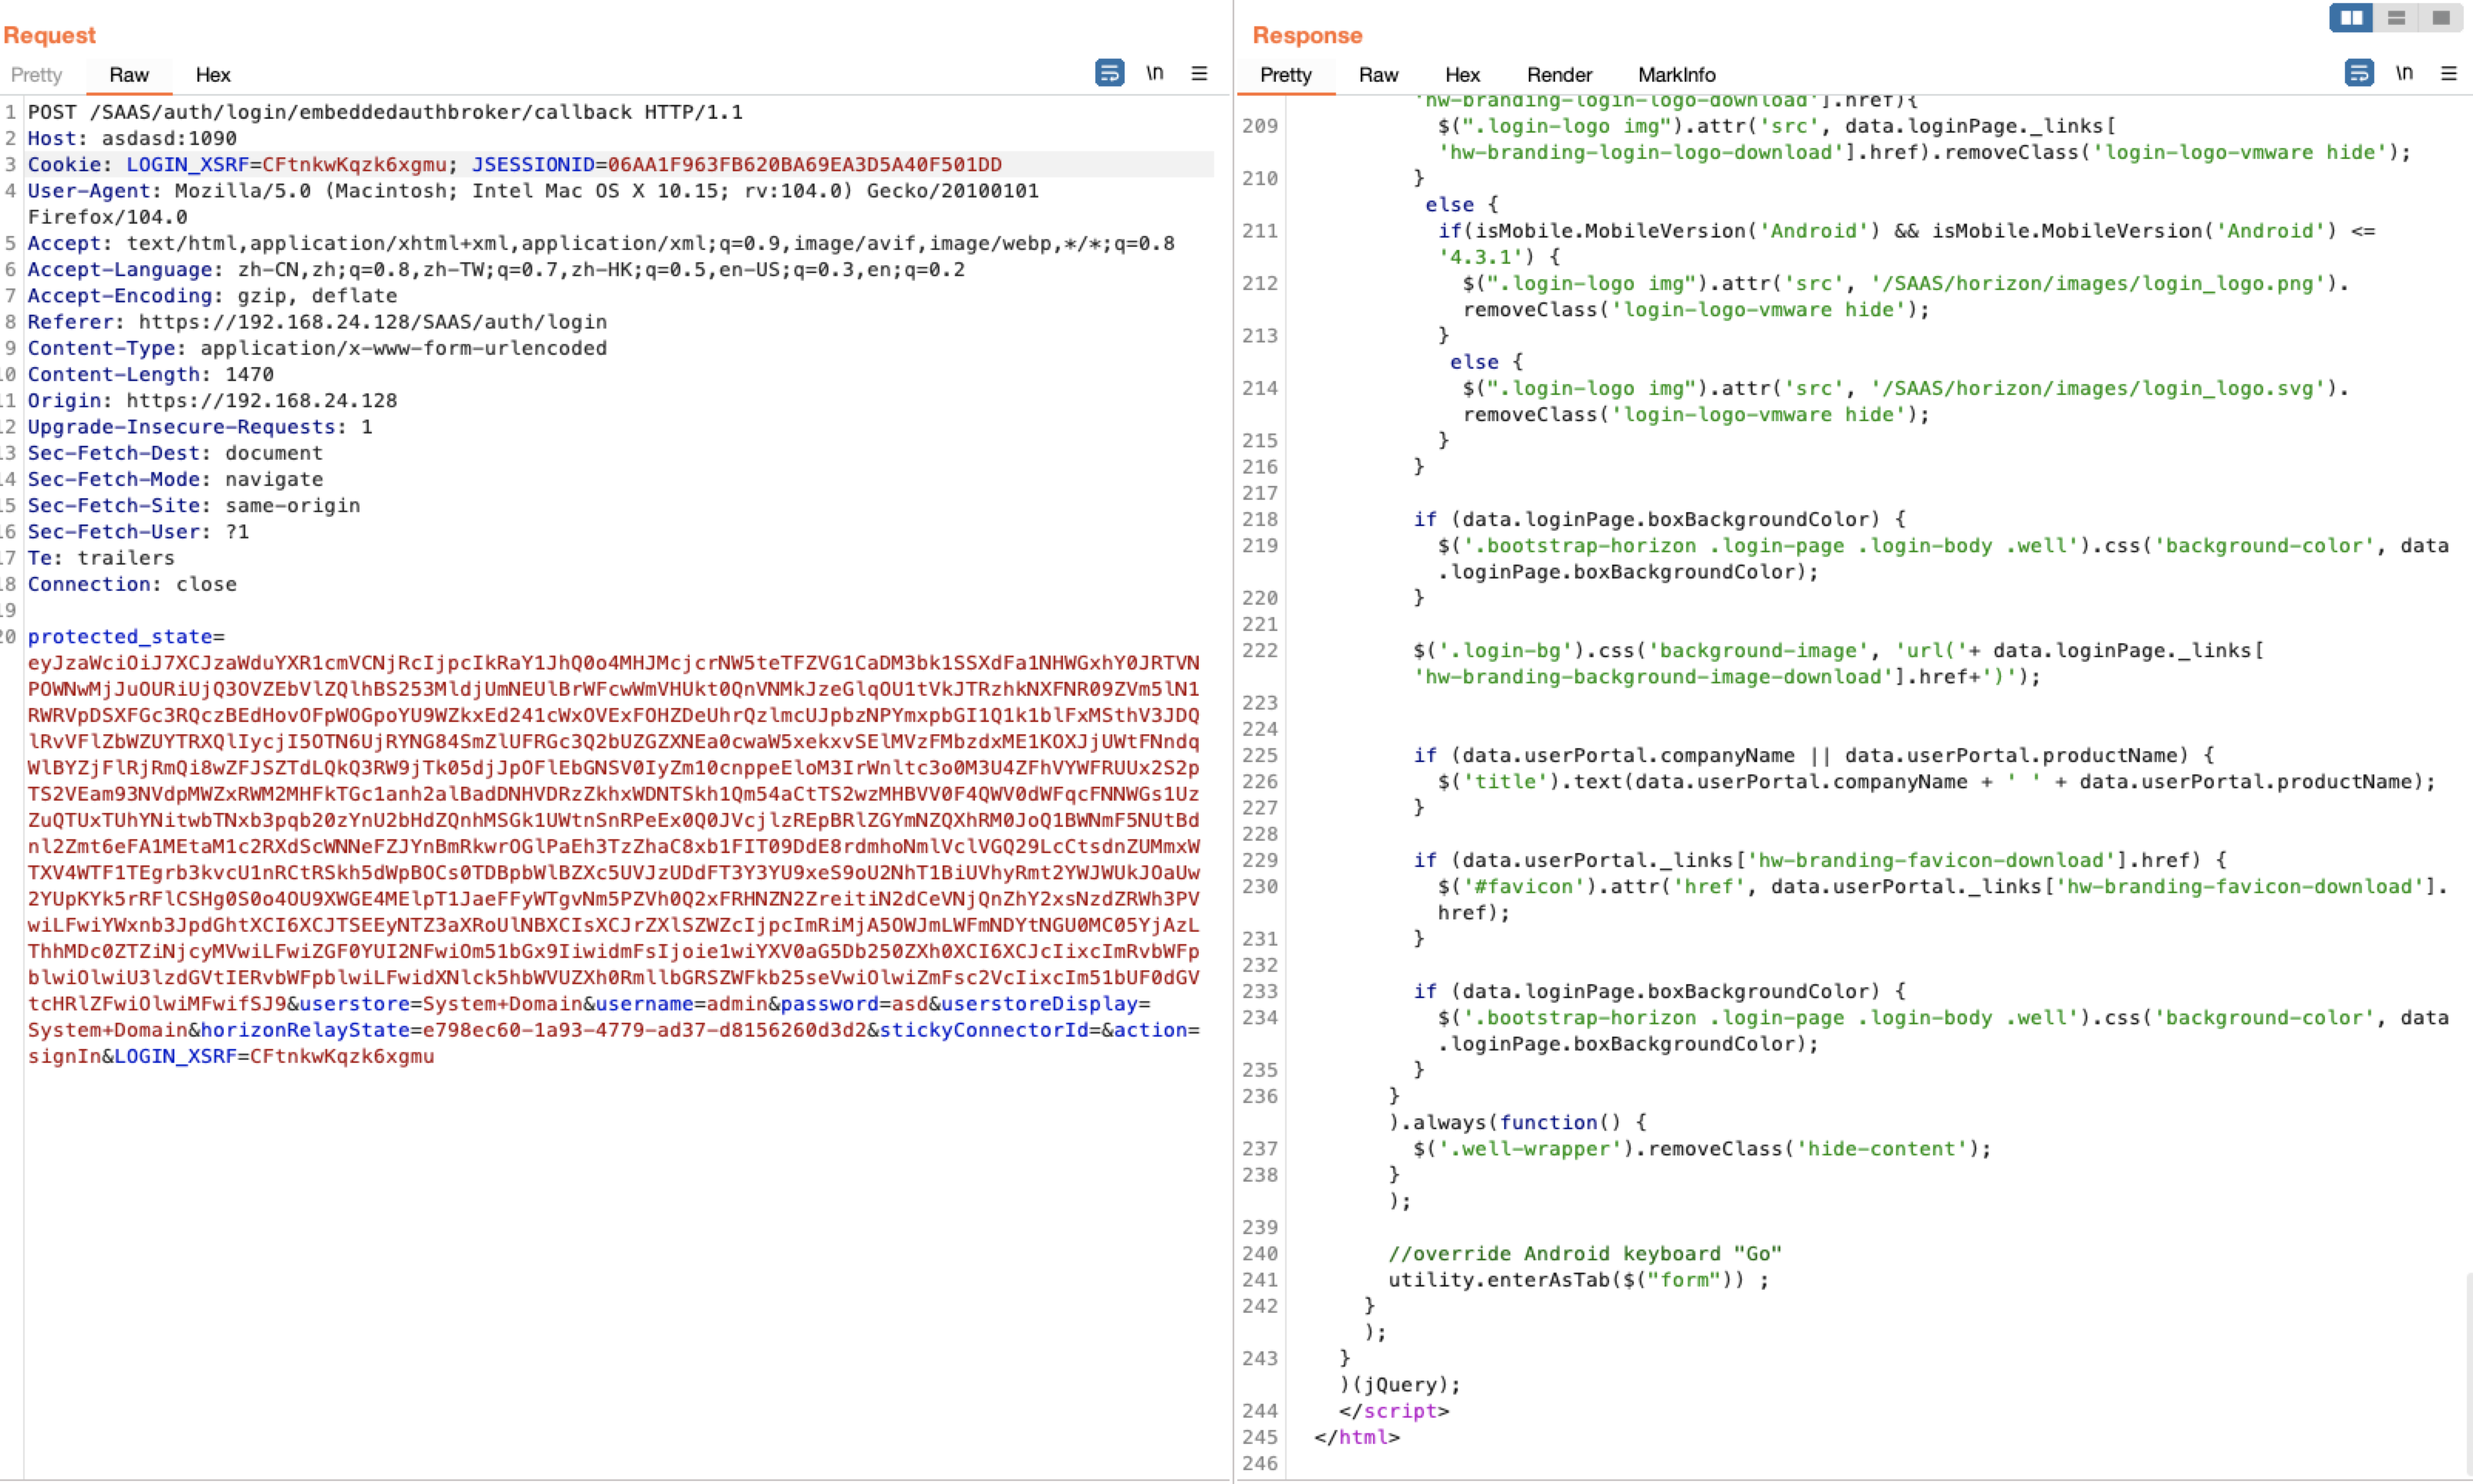This screenshot has width=2473, height=1484.
Task: Select combined single-pane layout icon
Action: (x=2441, y=18)
